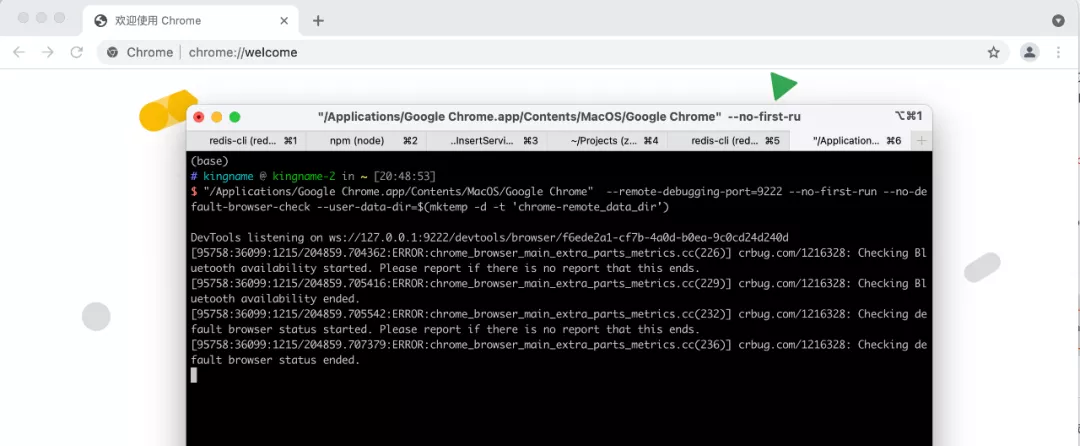Switch to npm (node) terminal tab
The width and height of the screenshot is (1080, 446).
[366, 140]
